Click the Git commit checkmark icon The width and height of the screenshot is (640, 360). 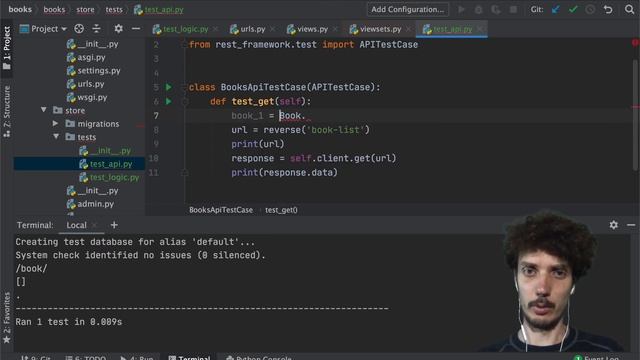[x=573, y=9]
